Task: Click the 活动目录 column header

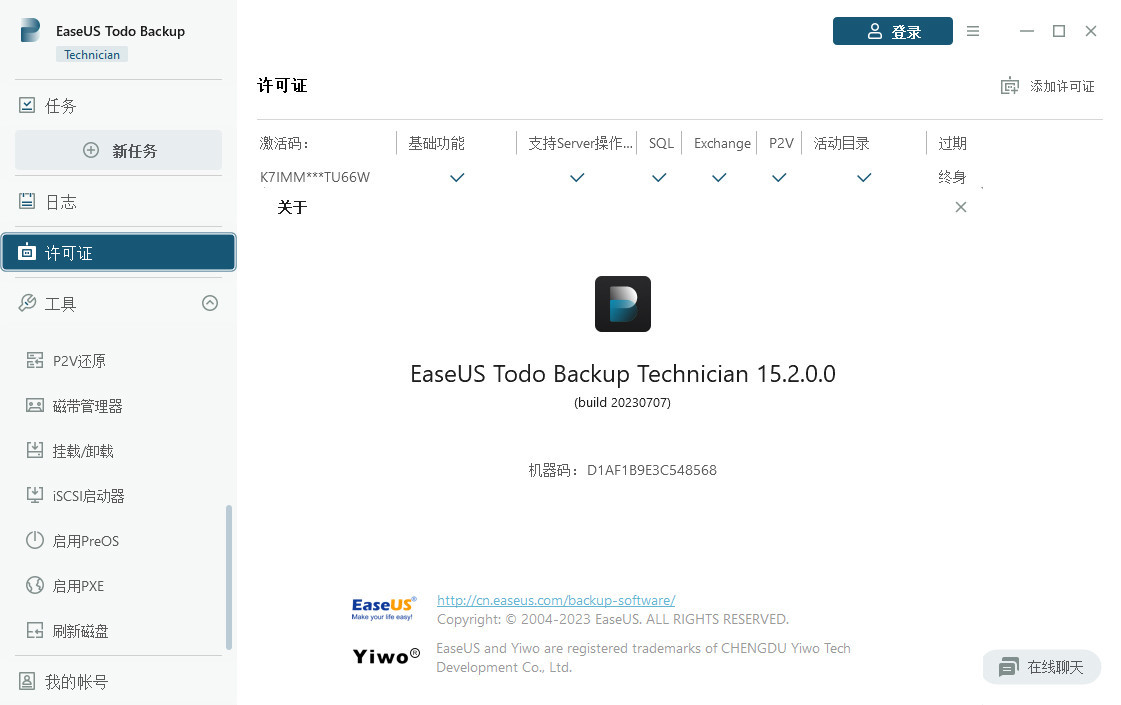Action: tap(841, 143)
